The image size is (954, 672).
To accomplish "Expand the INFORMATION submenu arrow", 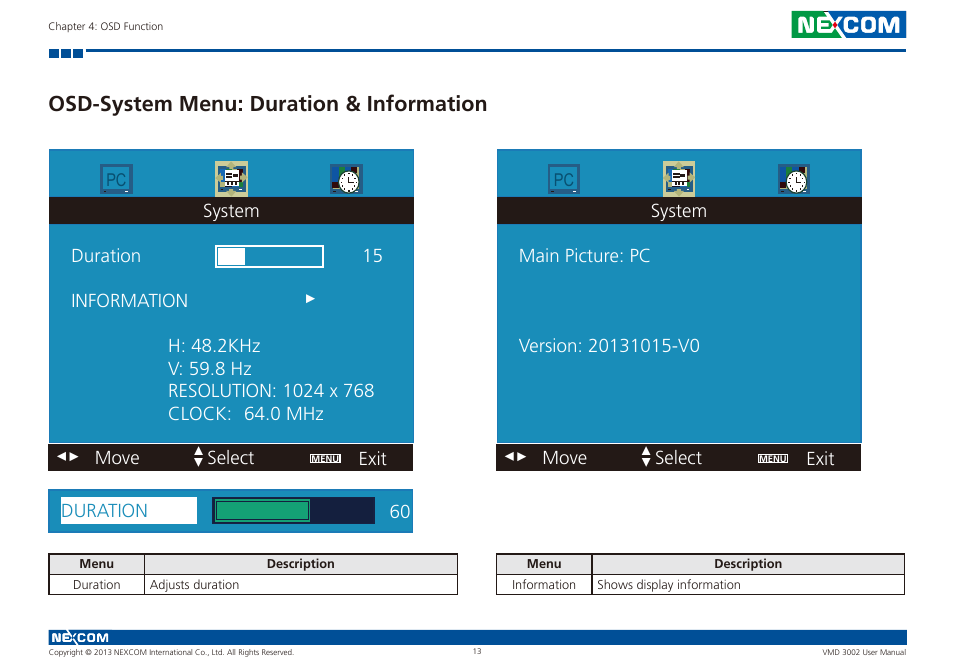I will click(x=310, y=298).
